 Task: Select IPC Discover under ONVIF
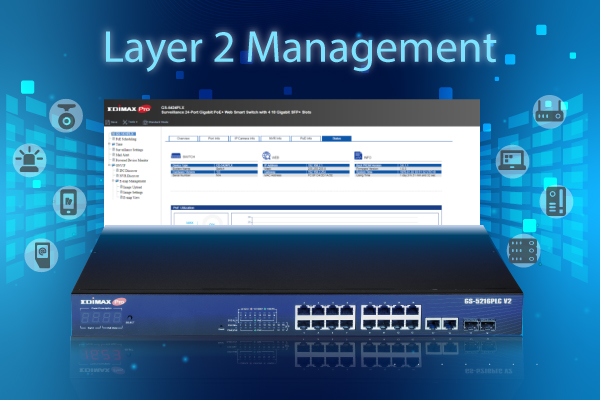click(x=128, y=171)
